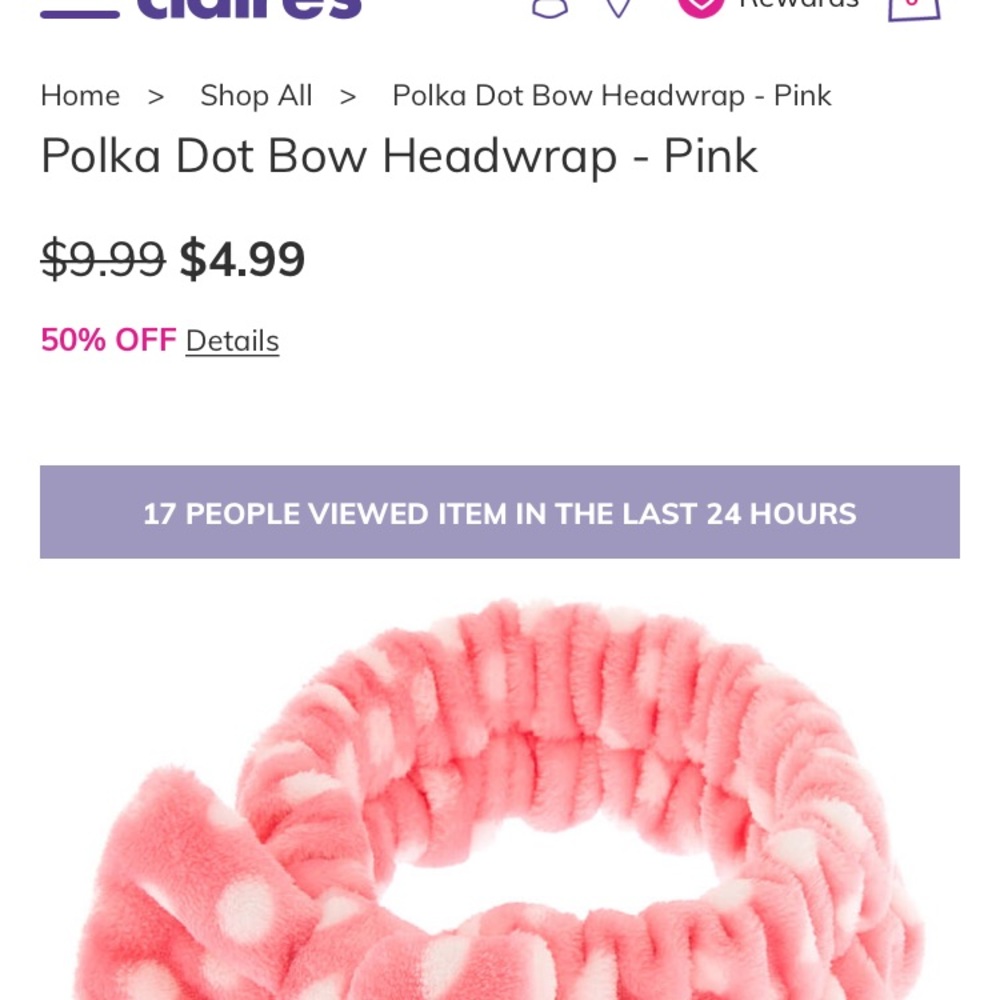Image resolution: width=1000 pixels, height=1000 pixels.
Task: Click the product title heading
Action: (x=399, y=156)
